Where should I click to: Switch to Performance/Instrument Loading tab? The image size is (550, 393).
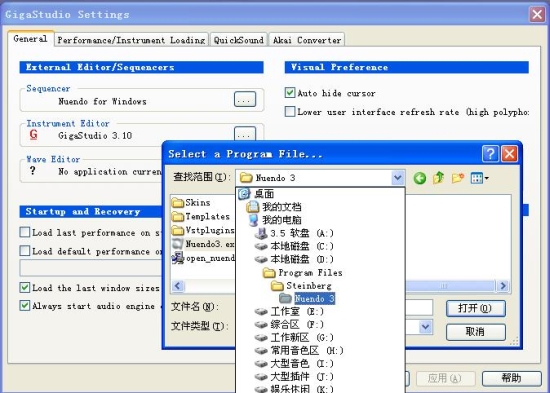131,40
